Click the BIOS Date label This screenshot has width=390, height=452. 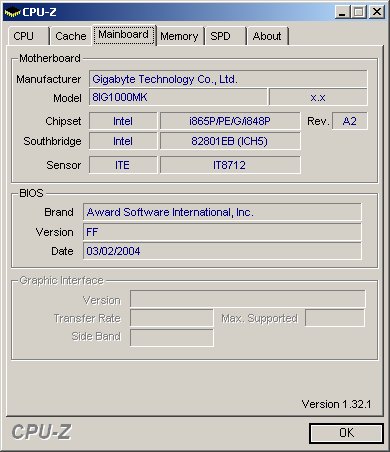(x=62, y=251)
